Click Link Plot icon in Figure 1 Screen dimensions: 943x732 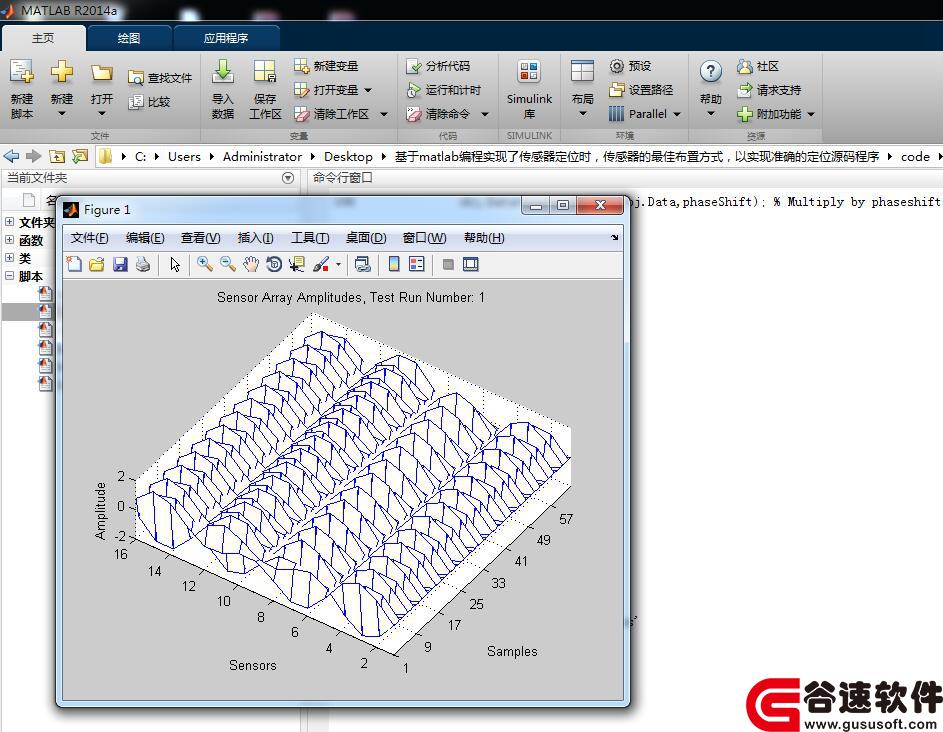363,264
